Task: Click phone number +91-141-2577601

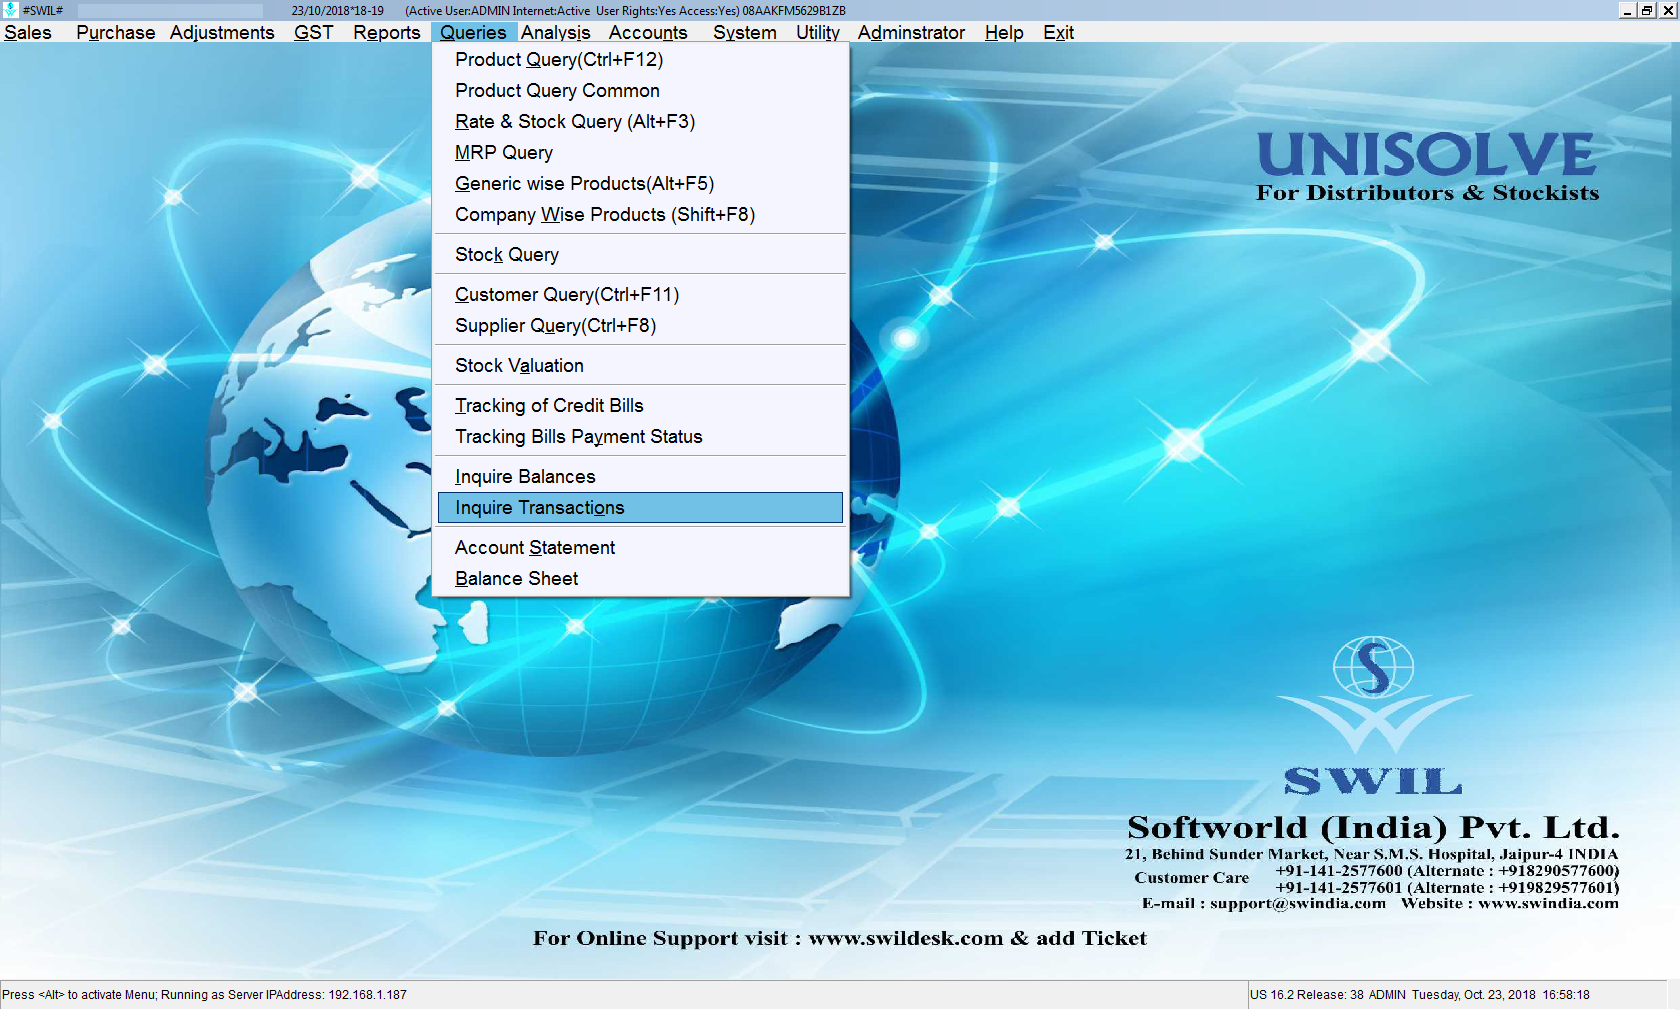Action: pos(1339,888)
